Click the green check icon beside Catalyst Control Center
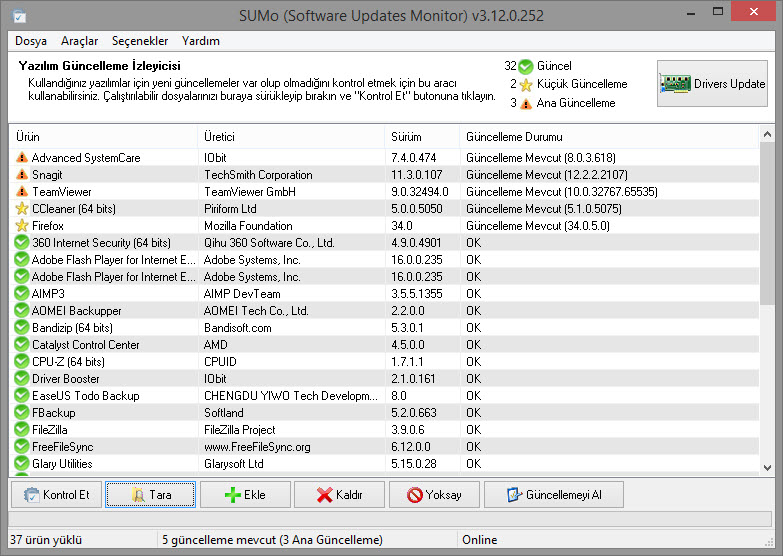The width and height of the screenshot is (783, 556). [21, 344]
